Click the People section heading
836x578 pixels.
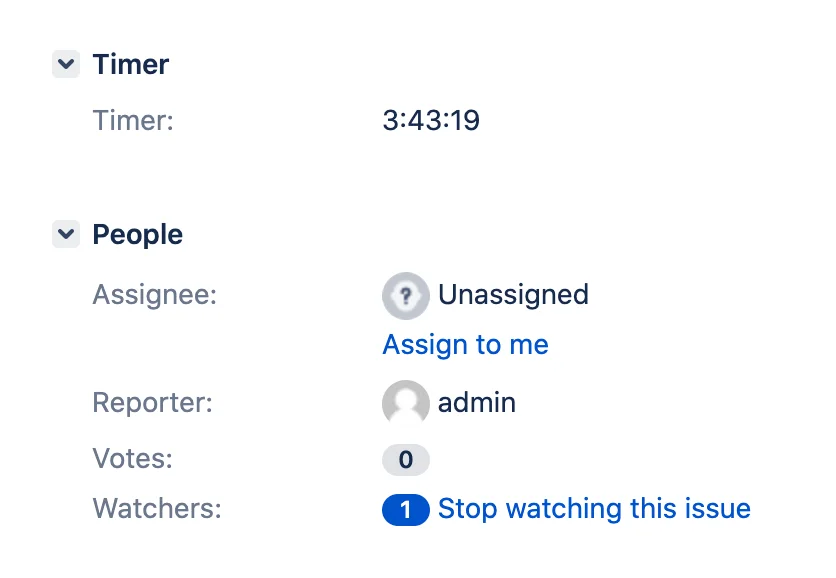tap(138, 235)
